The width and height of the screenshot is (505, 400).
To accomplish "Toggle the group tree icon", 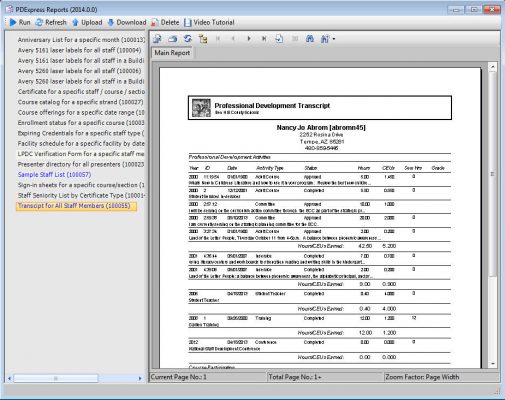I will click(203, 39).
